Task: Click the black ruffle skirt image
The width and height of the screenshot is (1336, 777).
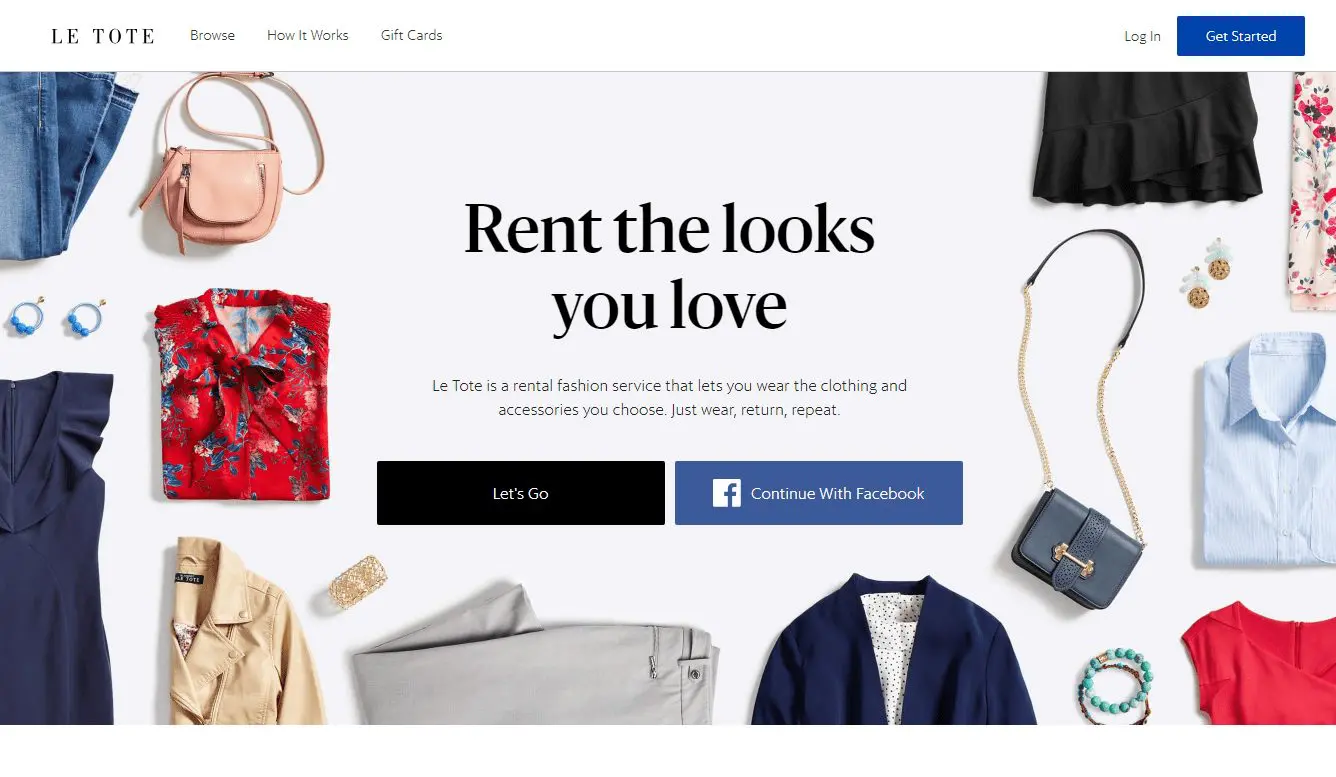Action: (x=1148, y=138)
